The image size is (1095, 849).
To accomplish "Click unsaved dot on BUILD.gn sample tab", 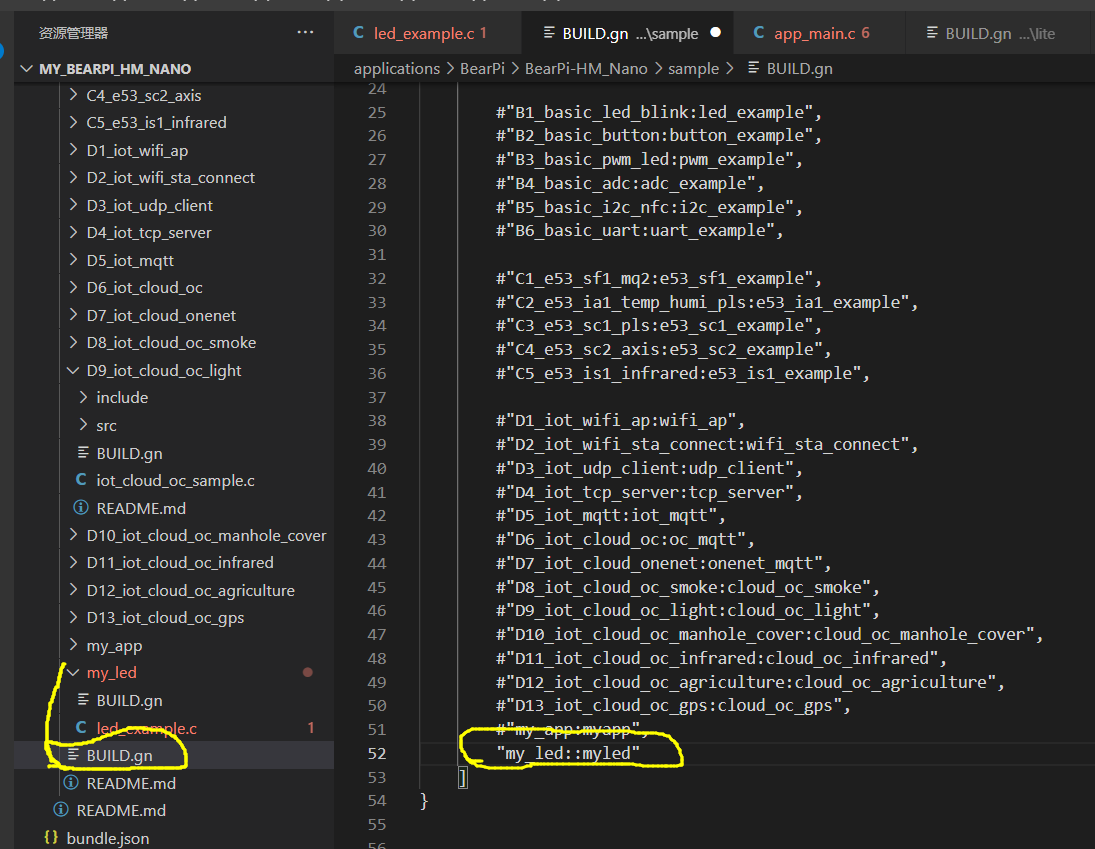I will coord(715,32).
